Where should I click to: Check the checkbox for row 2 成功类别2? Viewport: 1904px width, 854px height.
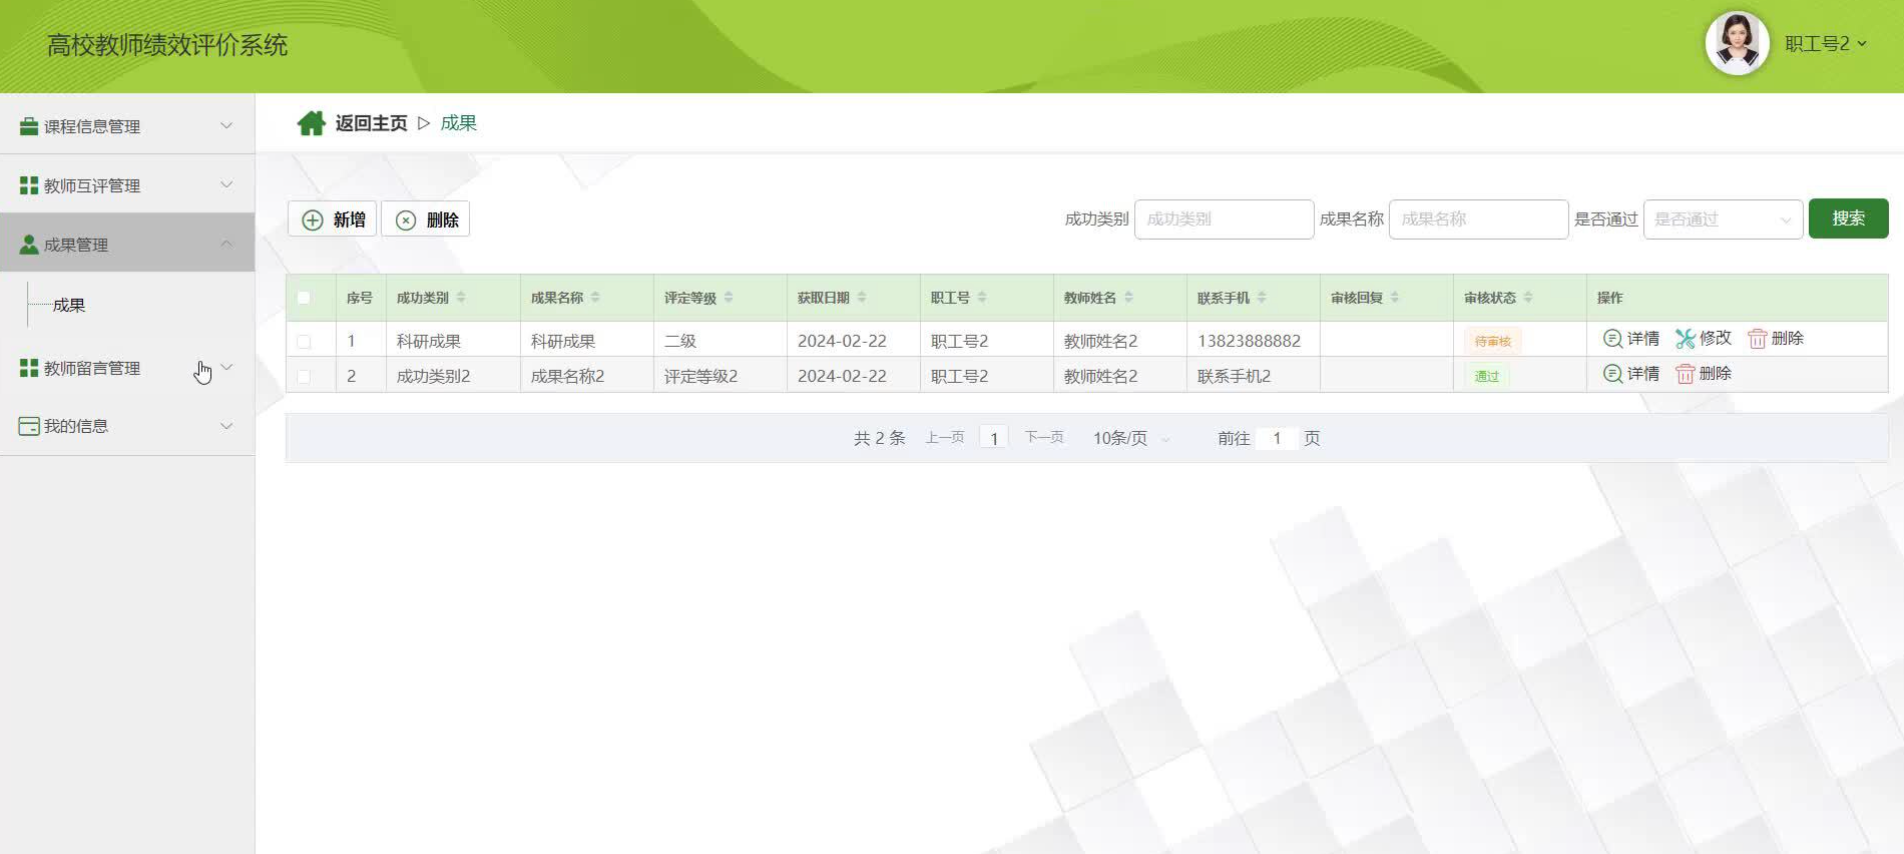point(304,376)
